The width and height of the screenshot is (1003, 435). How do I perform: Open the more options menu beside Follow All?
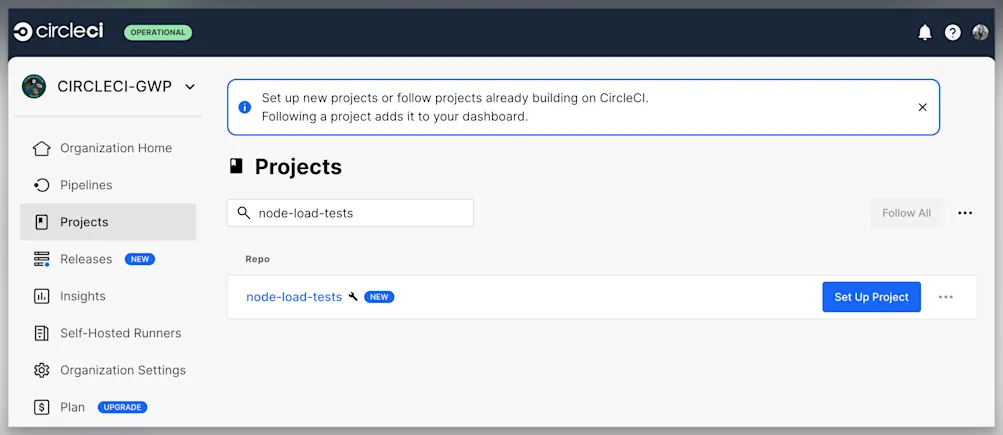click(x=965, y=213)
